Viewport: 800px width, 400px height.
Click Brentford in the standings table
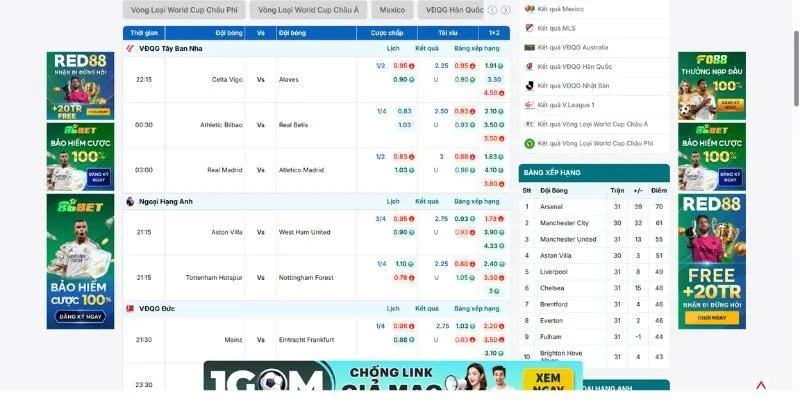tap(554, 305)
